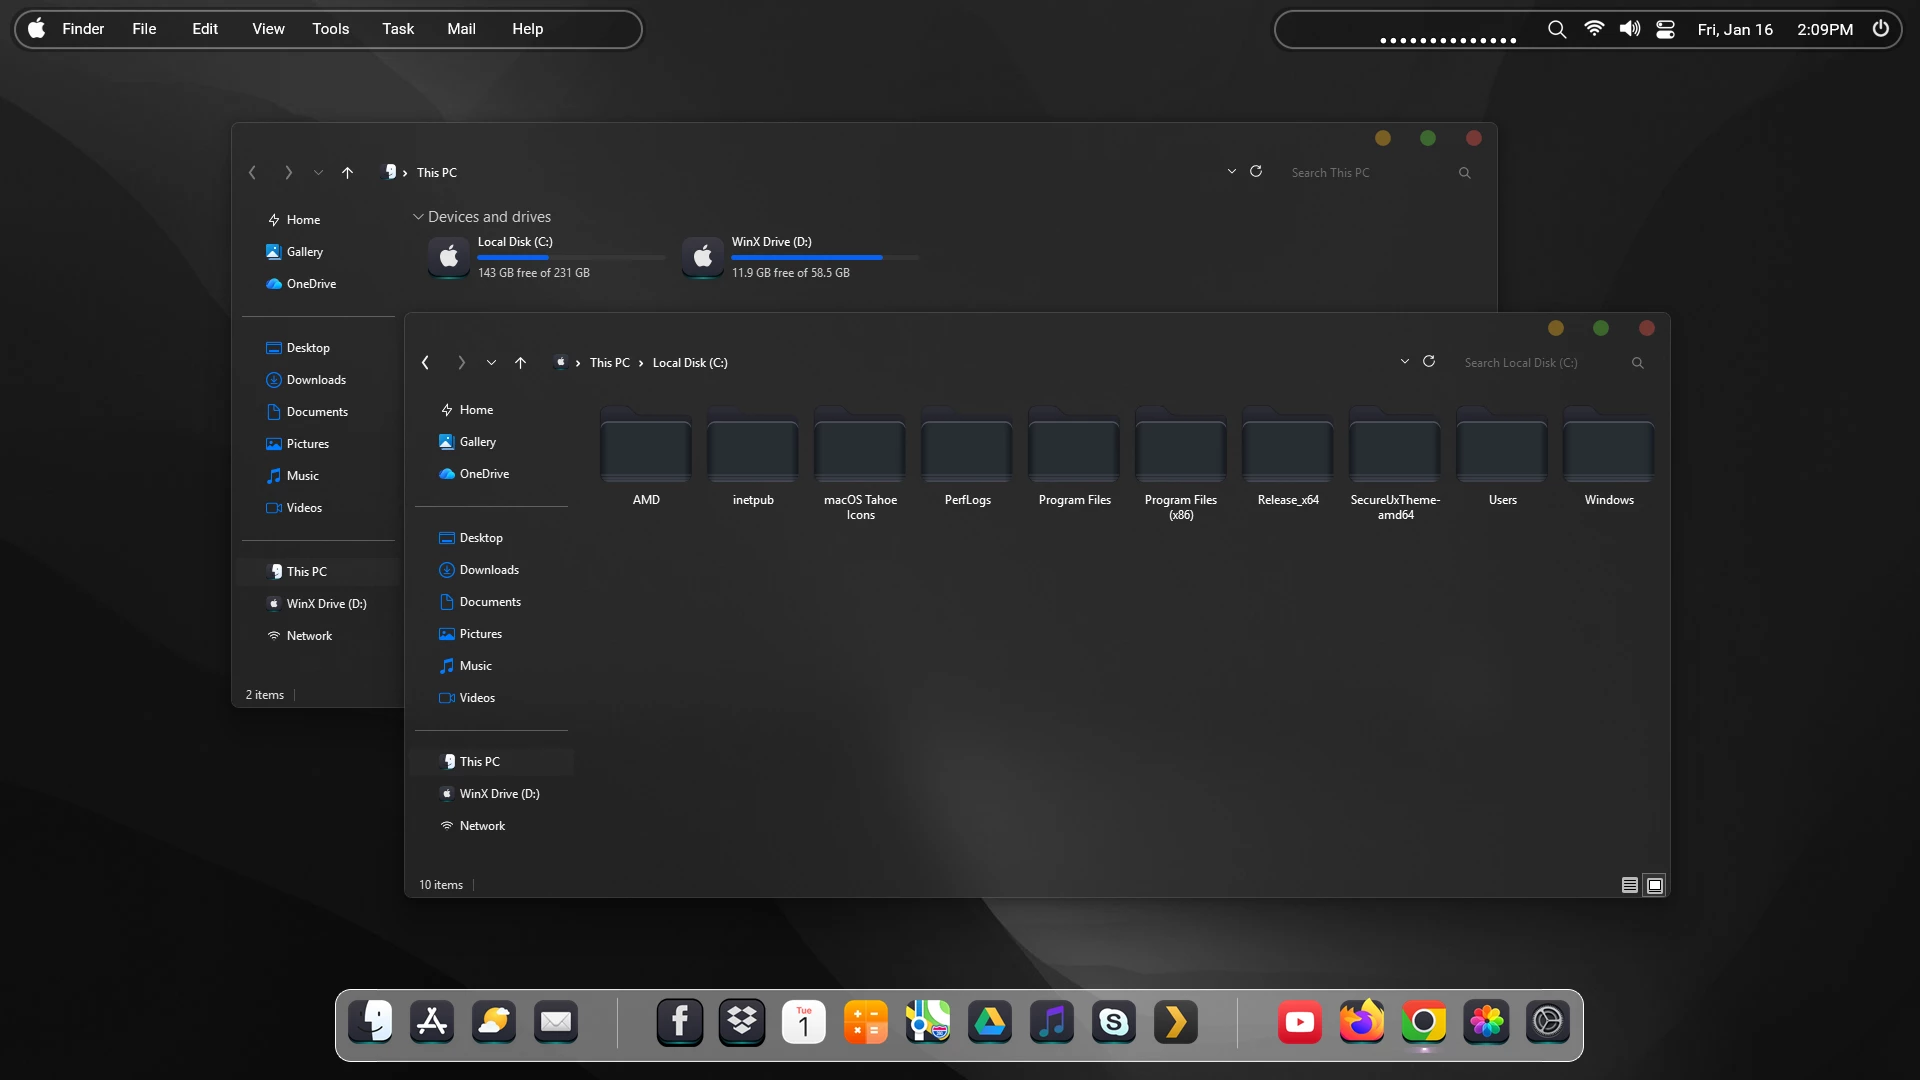The image size is (1920, 1080).
Task: Select the Users folder
Action: point(1502,457)
